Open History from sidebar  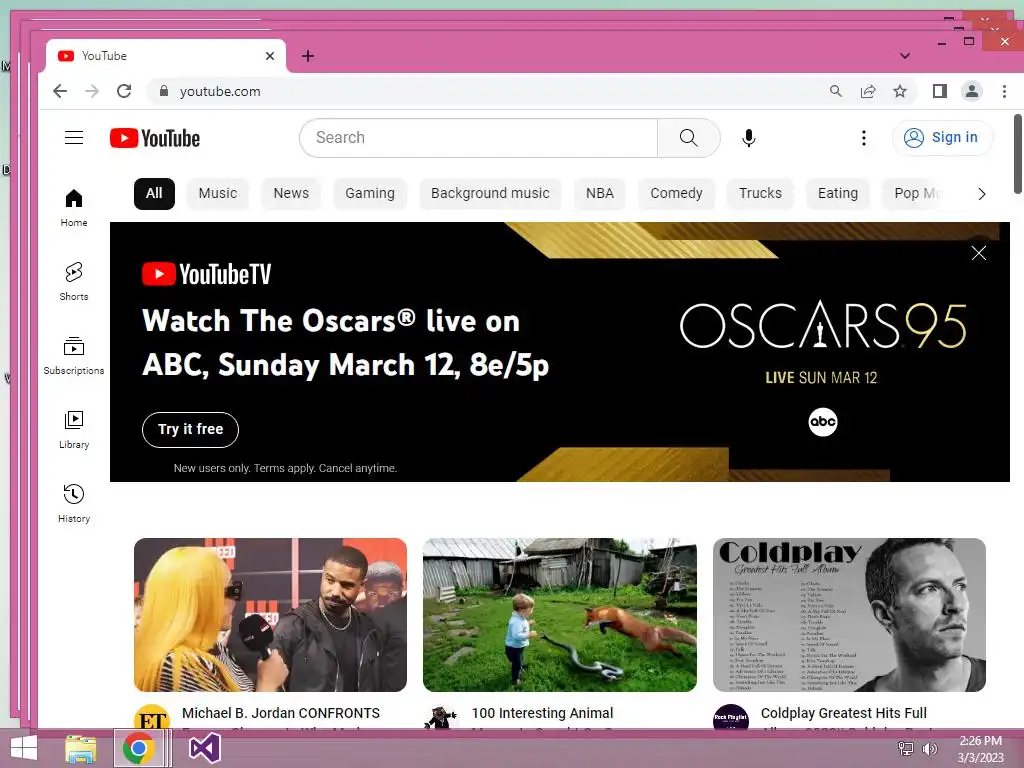tap(74, 504)
